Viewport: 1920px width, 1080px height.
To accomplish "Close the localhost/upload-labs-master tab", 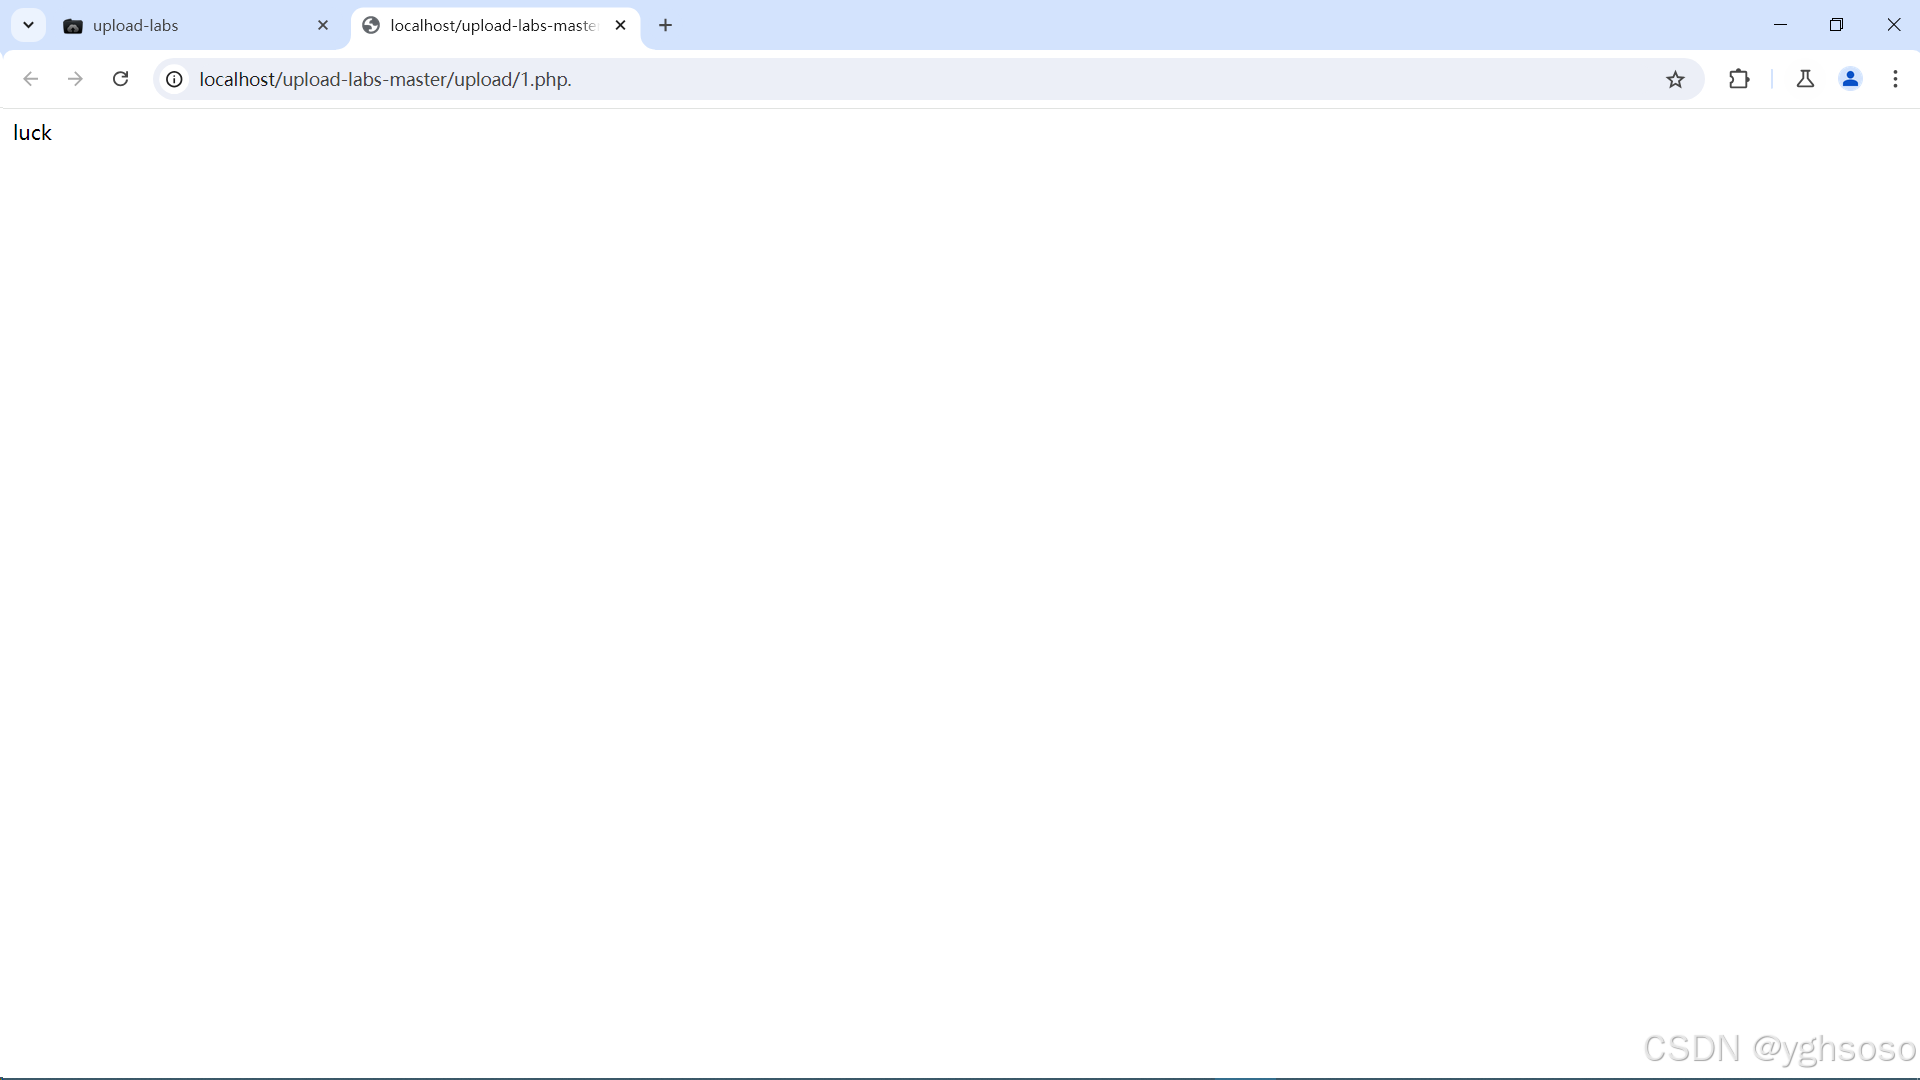I will tap(620, 26).
